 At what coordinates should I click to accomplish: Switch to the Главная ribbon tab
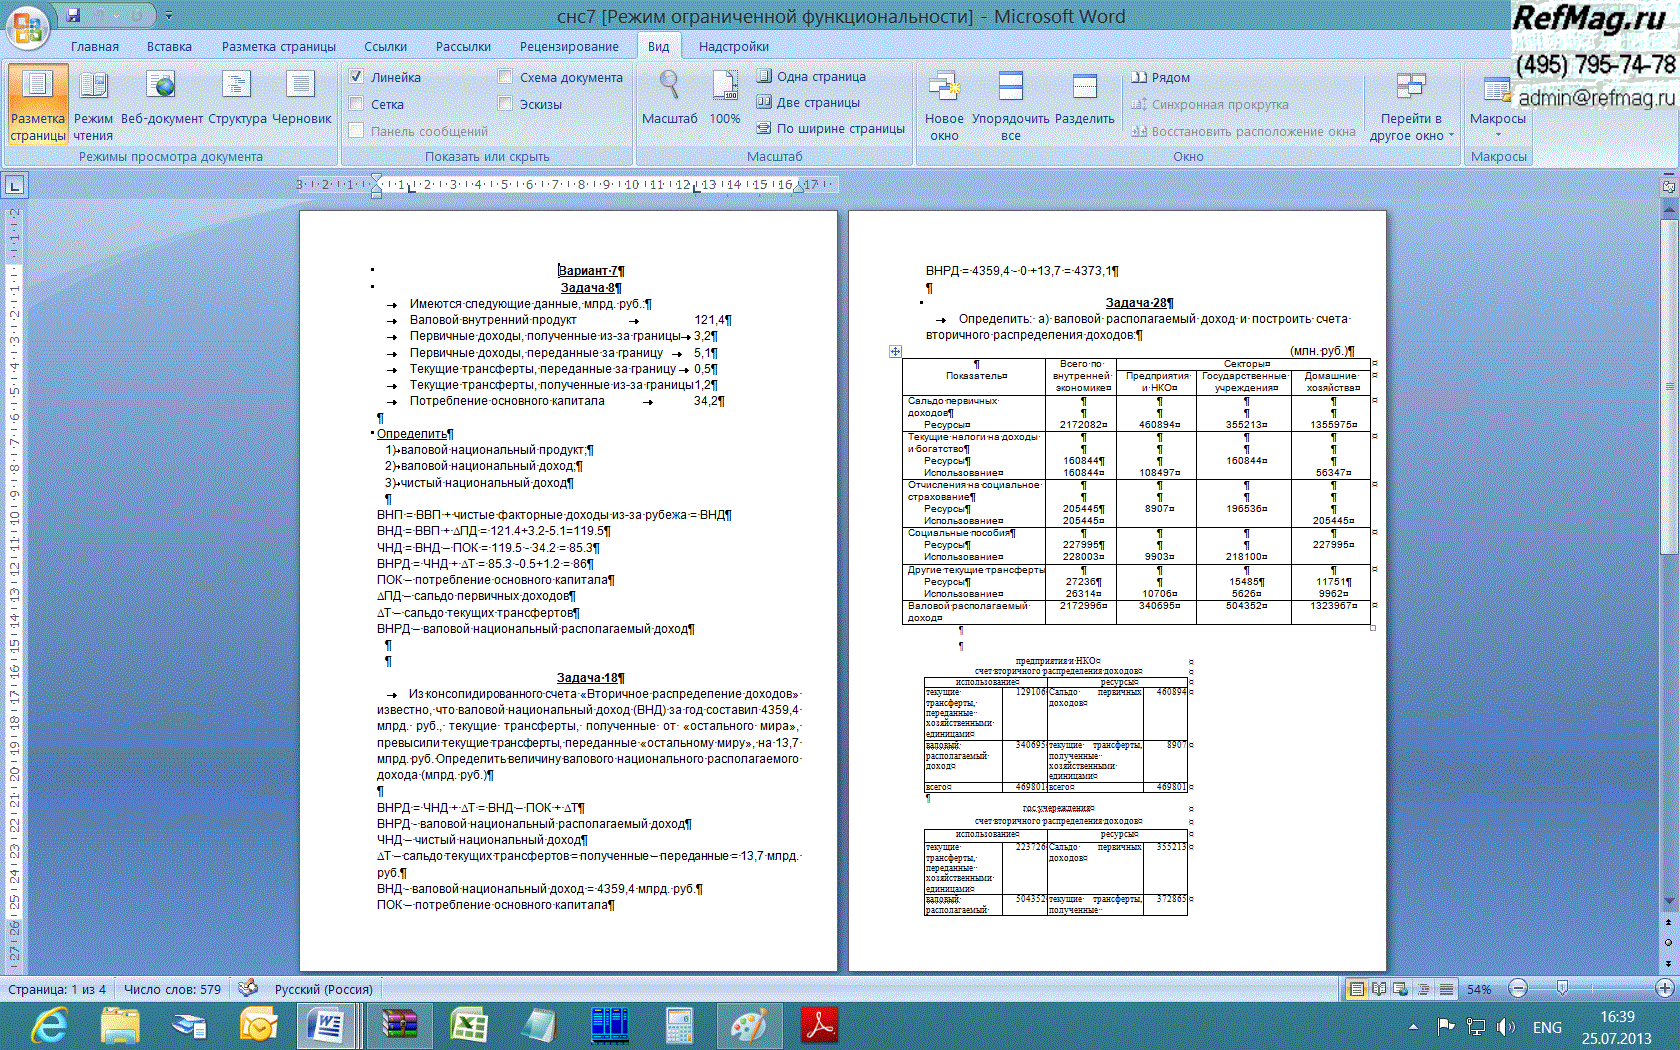[x=95, y=47]
